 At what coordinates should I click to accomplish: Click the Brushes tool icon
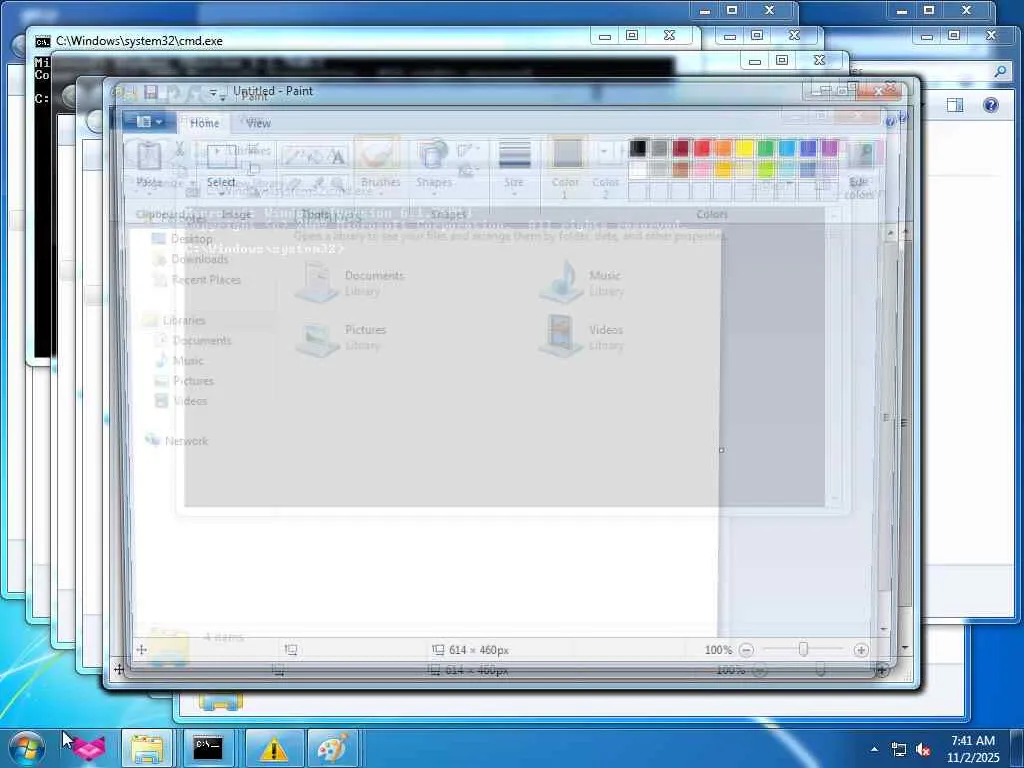(x=377, y=155)
